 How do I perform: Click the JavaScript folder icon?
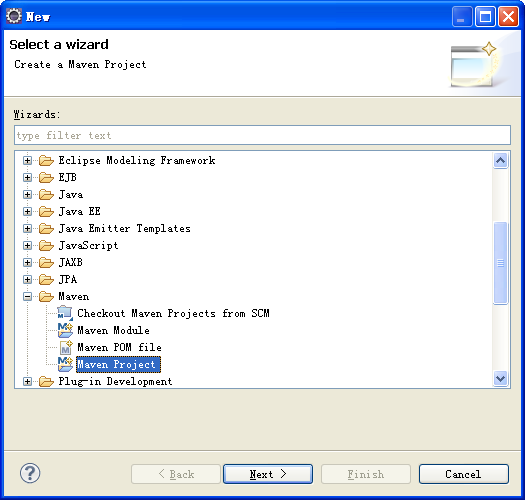point(46,246)
